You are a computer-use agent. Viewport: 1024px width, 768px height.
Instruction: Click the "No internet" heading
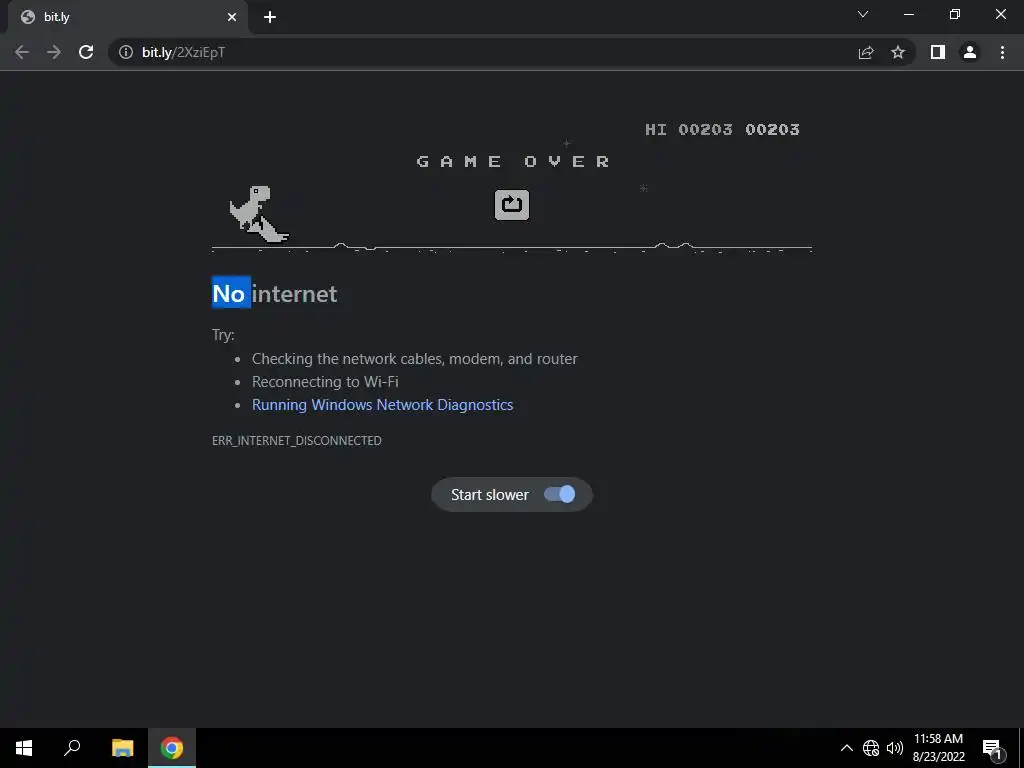point(274,294)
